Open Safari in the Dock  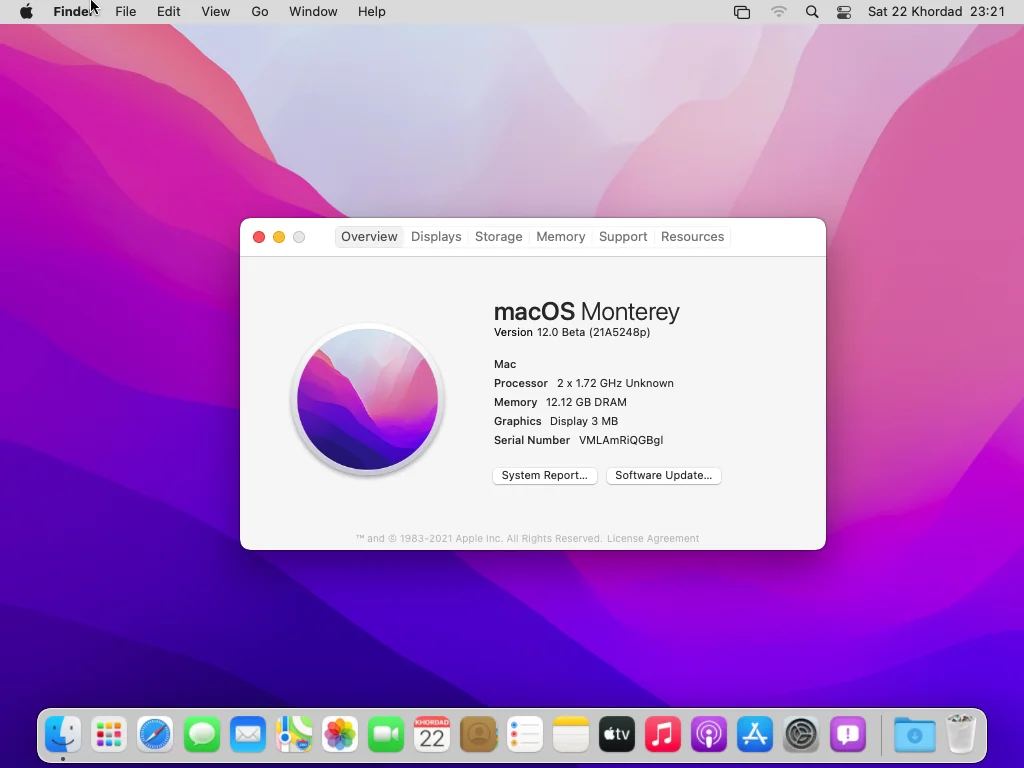[x=155, y=735]
